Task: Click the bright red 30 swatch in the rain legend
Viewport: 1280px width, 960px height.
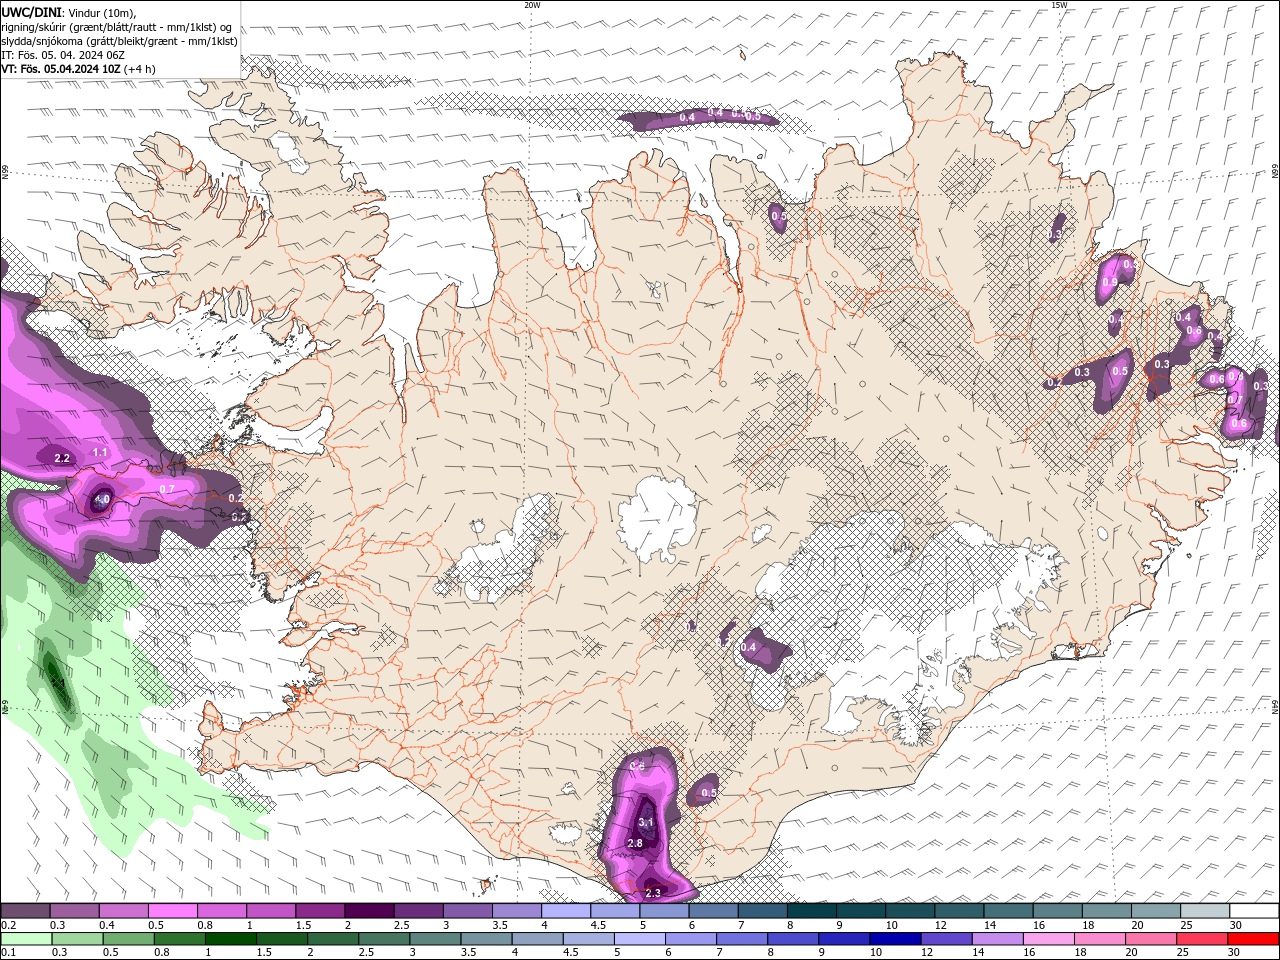Action: [x=1254, y=939]
